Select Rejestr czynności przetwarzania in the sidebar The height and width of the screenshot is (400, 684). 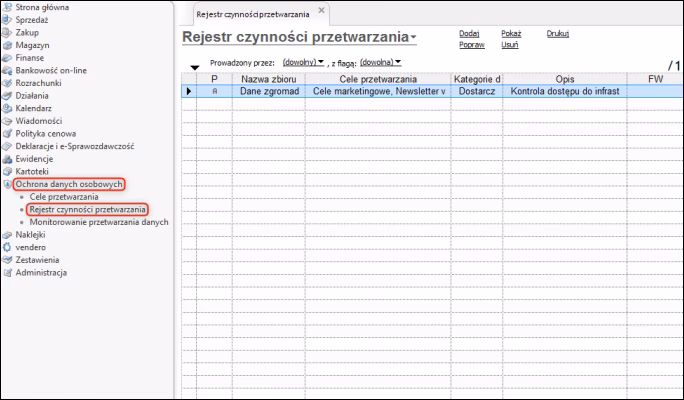point(87,210)
